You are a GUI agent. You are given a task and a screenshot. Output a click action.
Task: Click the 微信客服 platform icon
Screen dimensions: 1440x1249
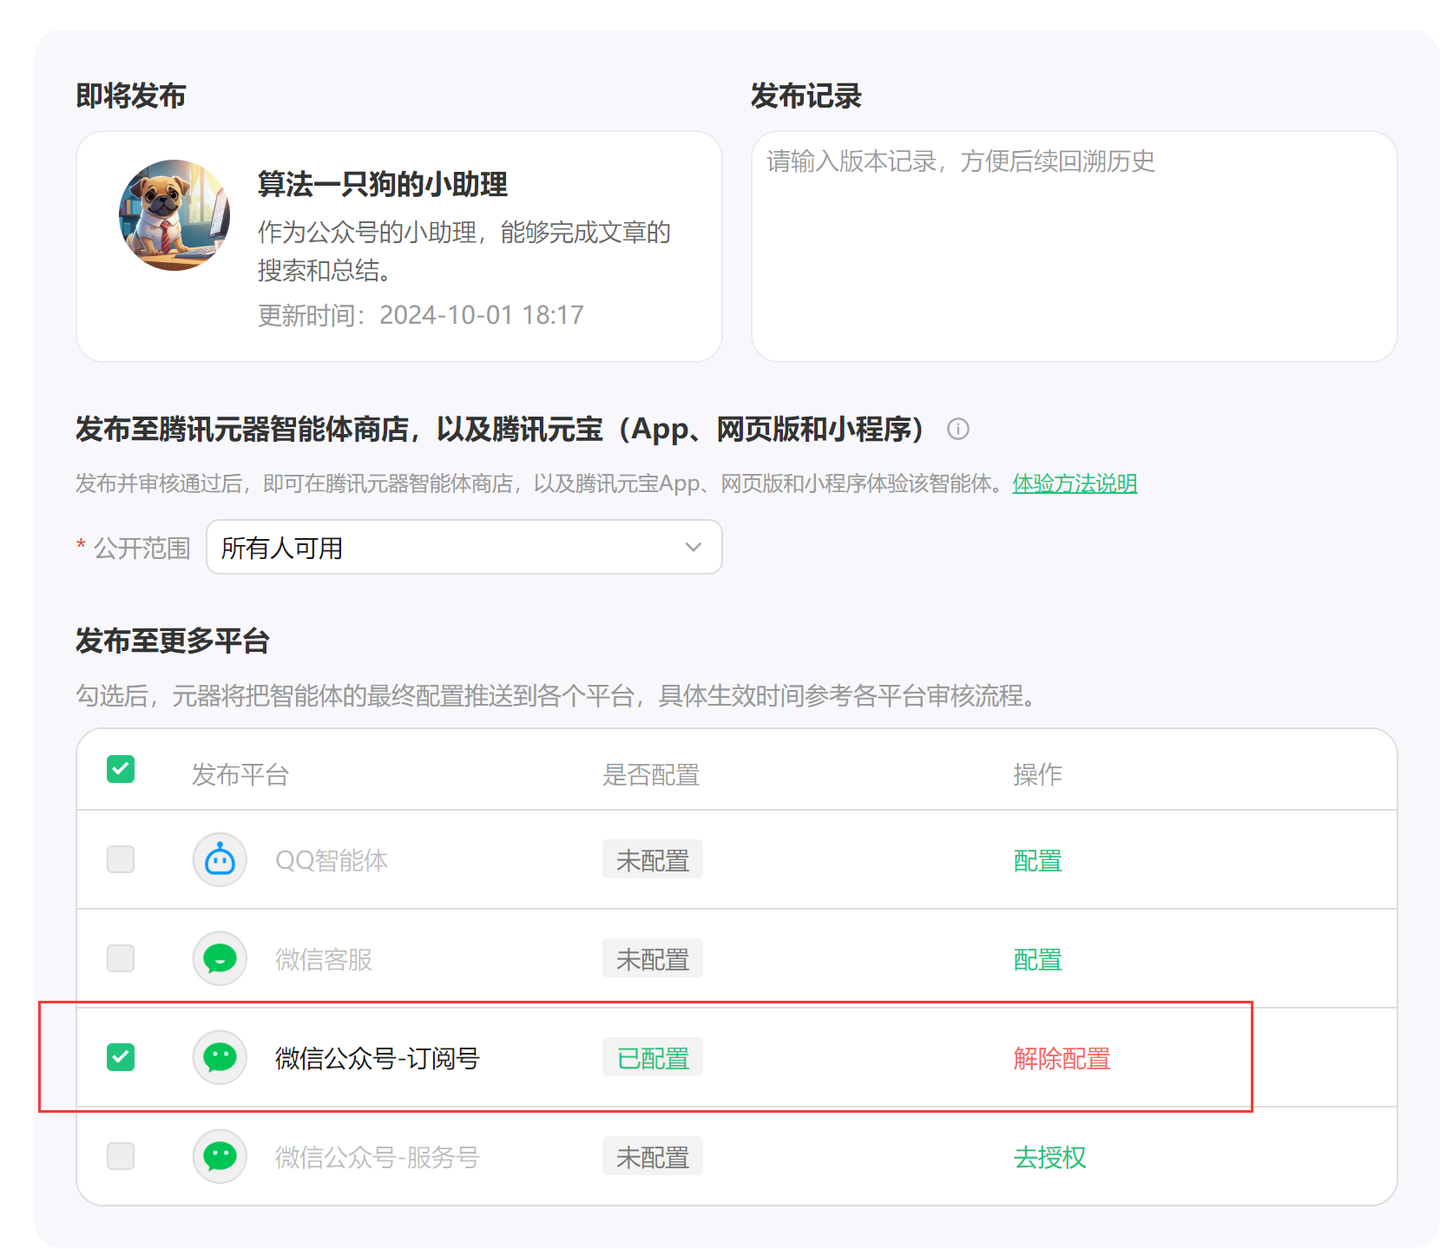click(220, 958)
